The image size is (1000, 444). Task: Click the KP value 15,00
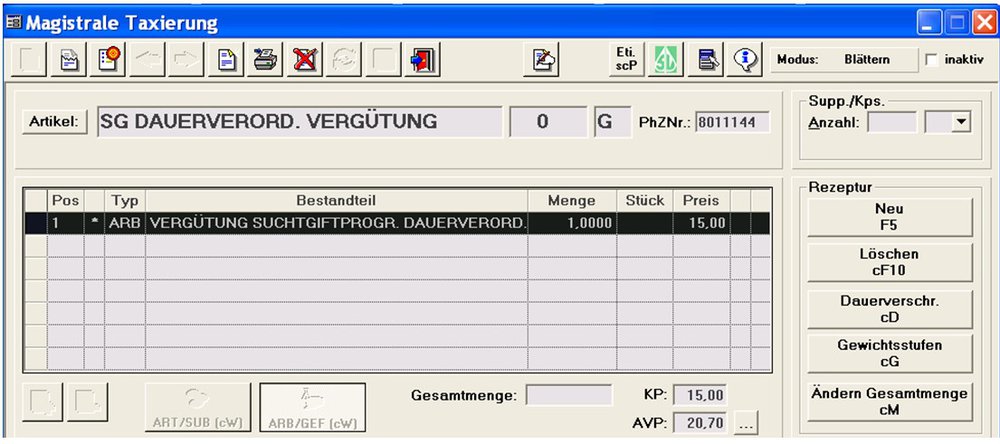(700, 396)
